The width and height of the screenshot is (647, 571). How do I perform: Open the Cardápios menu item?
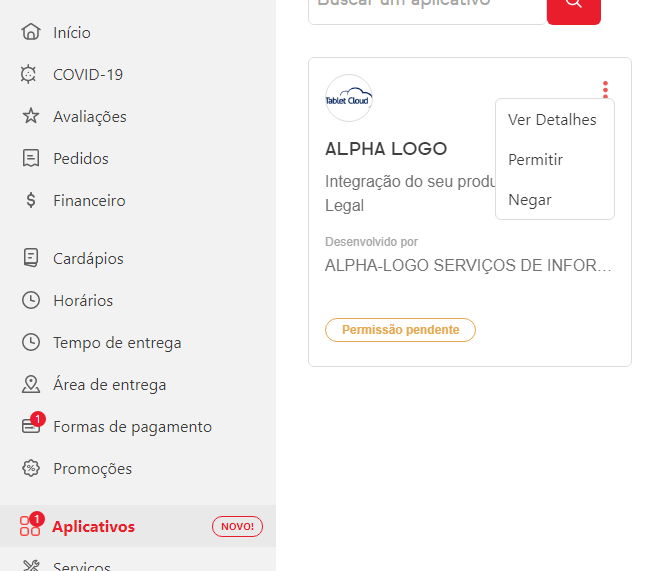coord(88,259)
